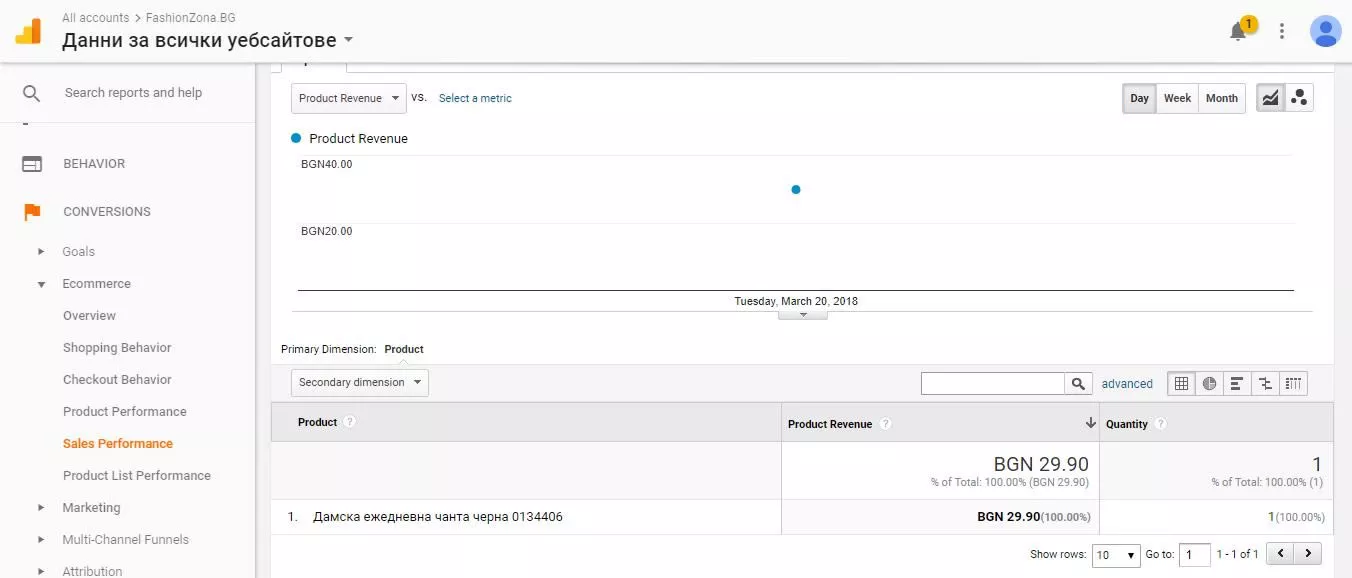The height and width of the screenshot is (578, 1352).
Task: Open the three-dot options menu
Action: 1282,31
